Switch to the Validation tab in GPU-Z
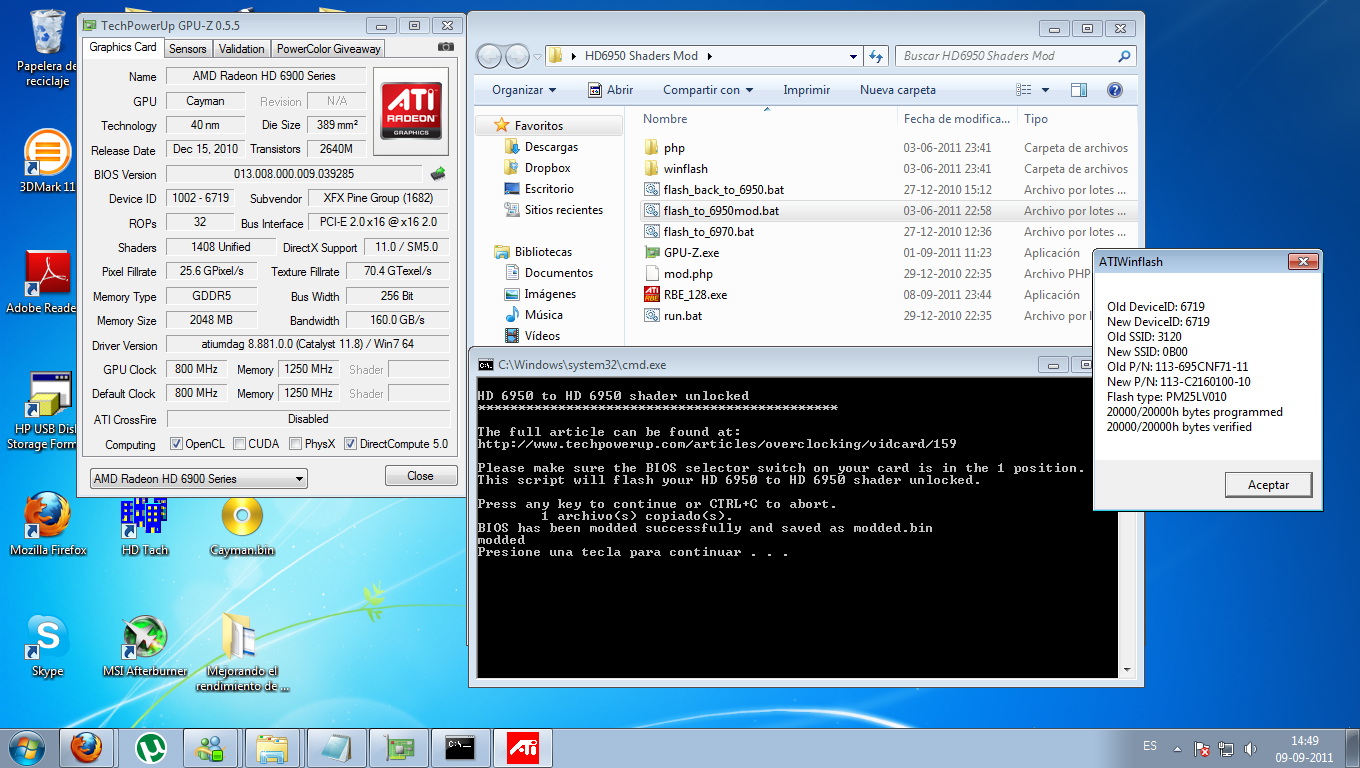Screen dimensions: 1360x768 tap(242, 48)
